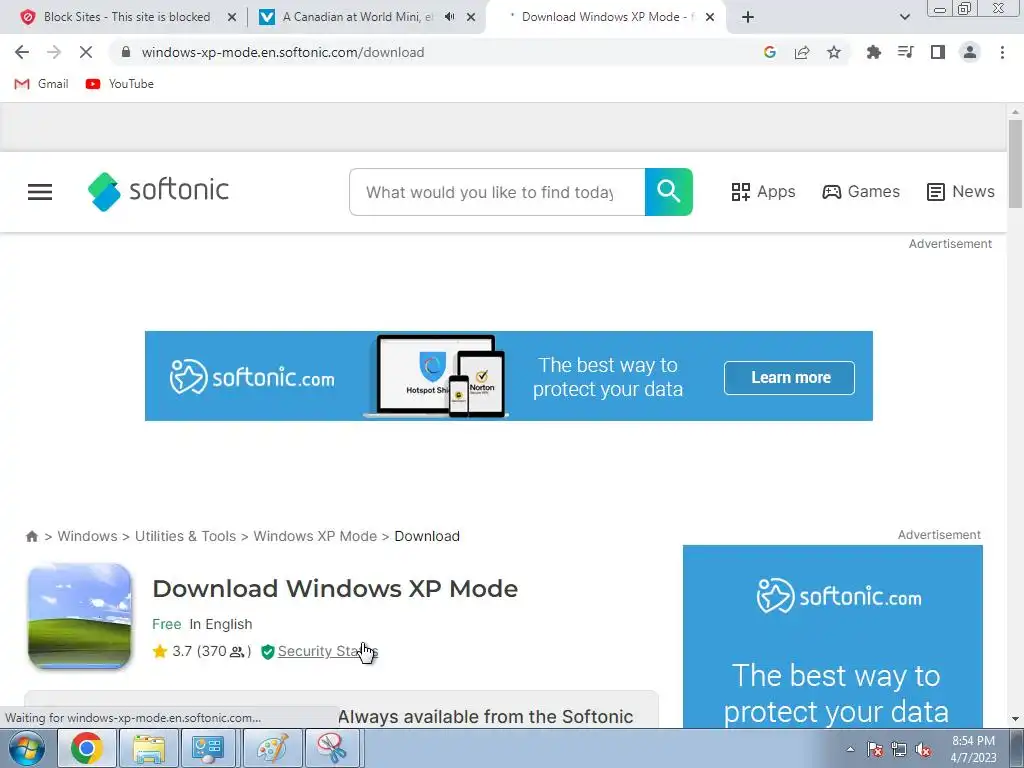The image size is (1024, 768).
Task: Stop loading the page
Action: tap(86, 52)
